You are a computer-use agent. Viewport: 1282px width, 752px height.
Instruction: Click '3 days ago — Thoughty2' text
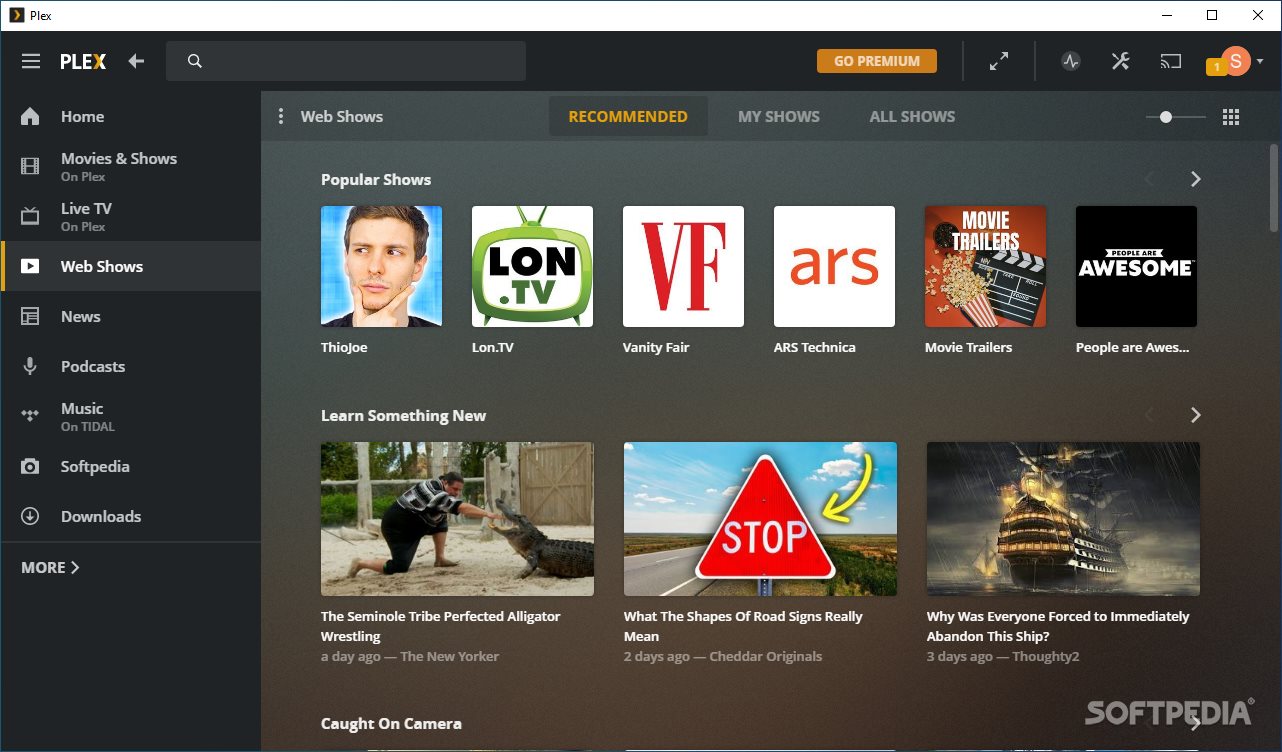tap(1003, 656)
